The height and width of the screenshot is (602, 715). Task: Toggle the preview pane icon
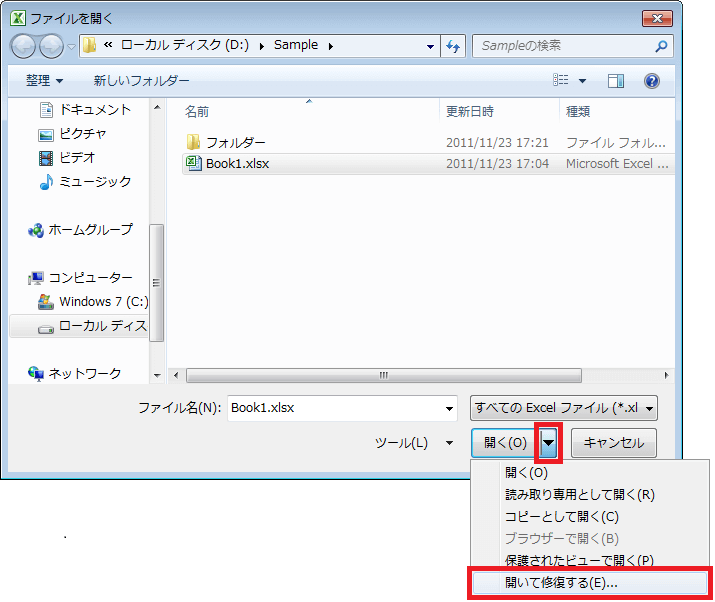616,81
